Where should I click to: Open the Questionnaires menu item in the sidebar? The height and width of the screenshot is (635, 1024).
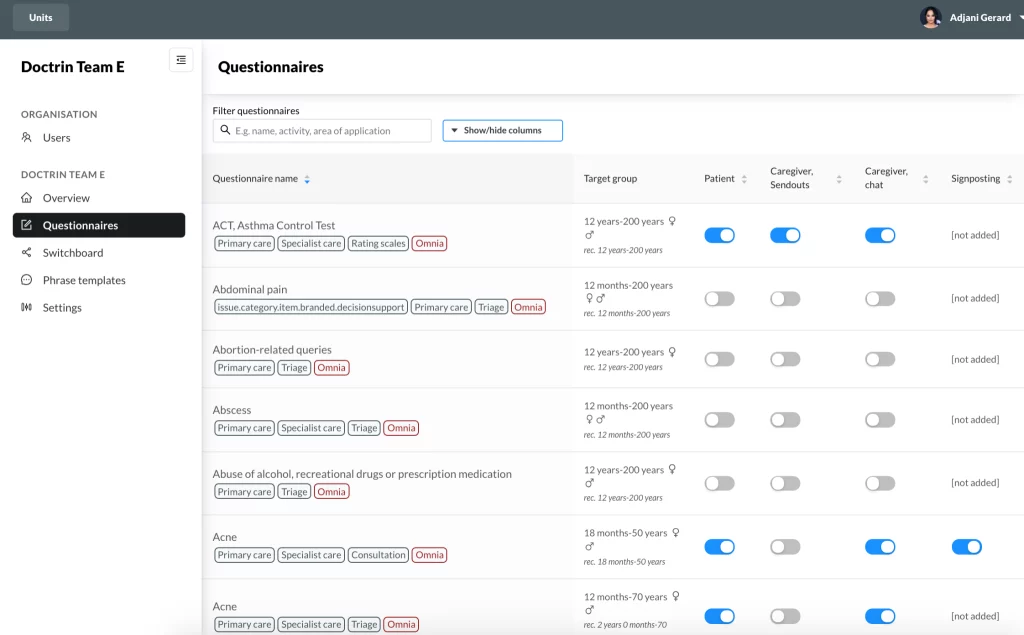(99, 225)
